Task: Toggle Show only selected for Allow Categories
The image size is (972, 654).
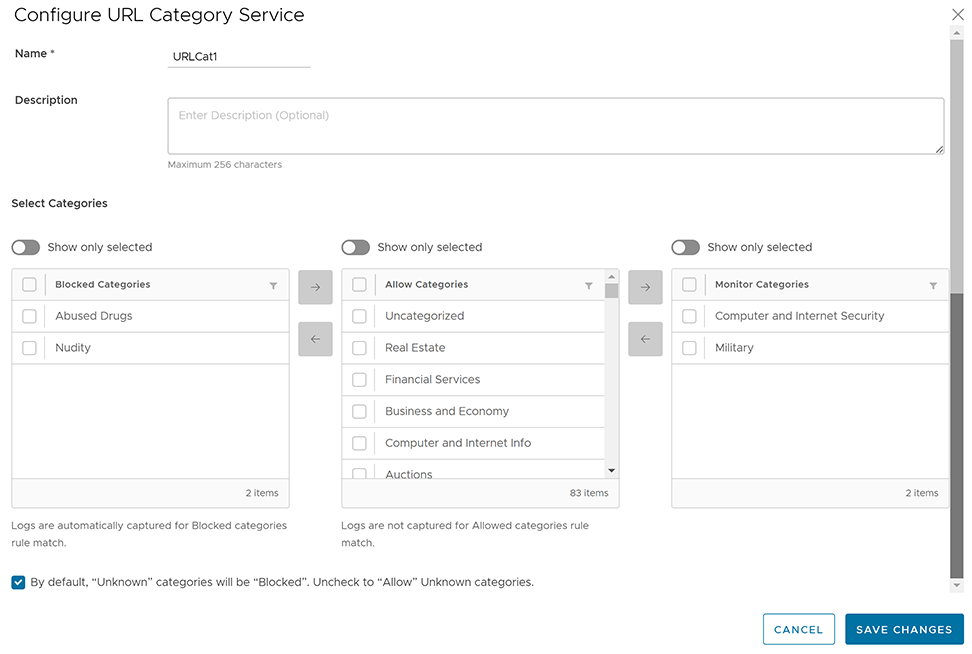Action: pos(356,247)
